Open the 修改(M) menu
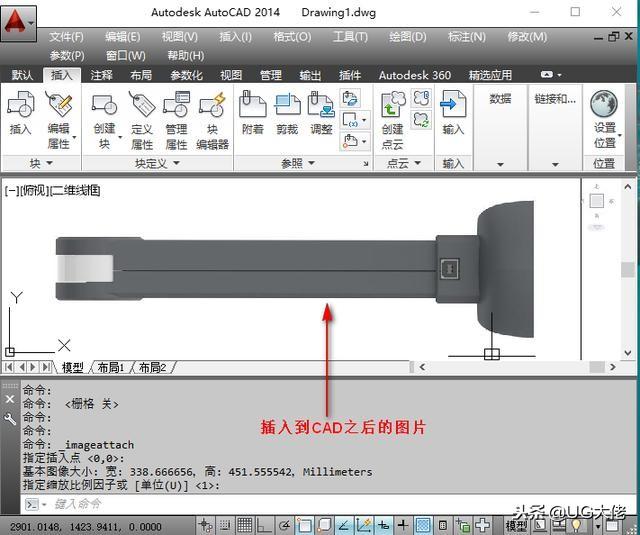 (527, 37)
